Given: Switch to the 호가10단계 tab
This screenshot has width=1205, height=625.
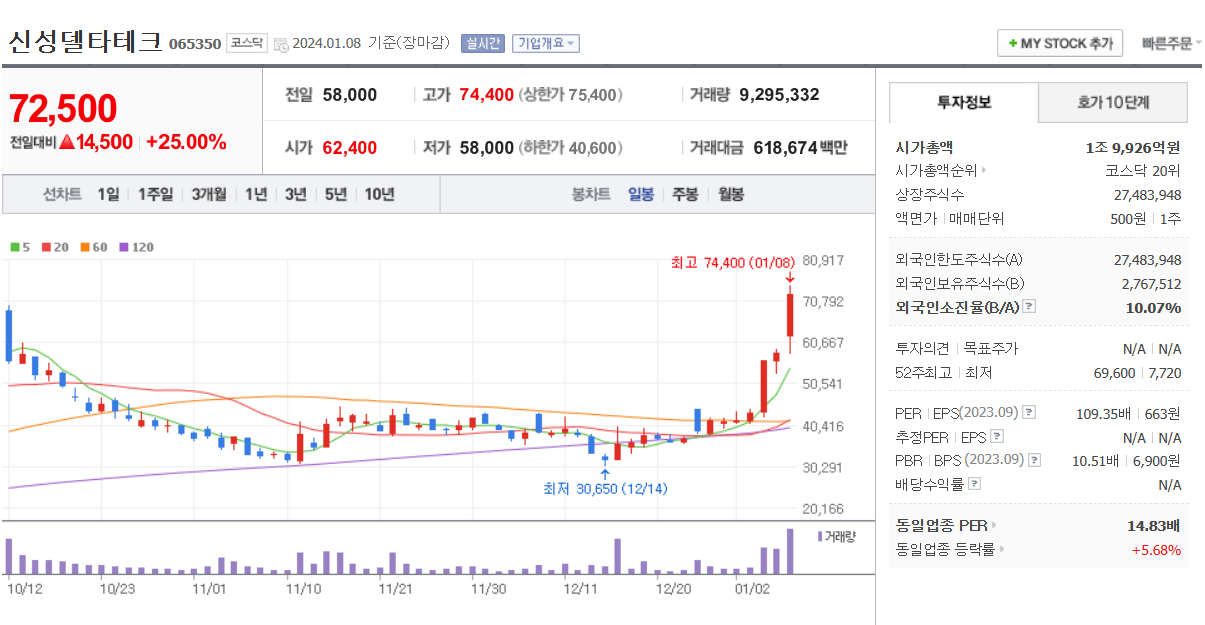Looking at the screenshot, I should click(x=1113, y=102).
